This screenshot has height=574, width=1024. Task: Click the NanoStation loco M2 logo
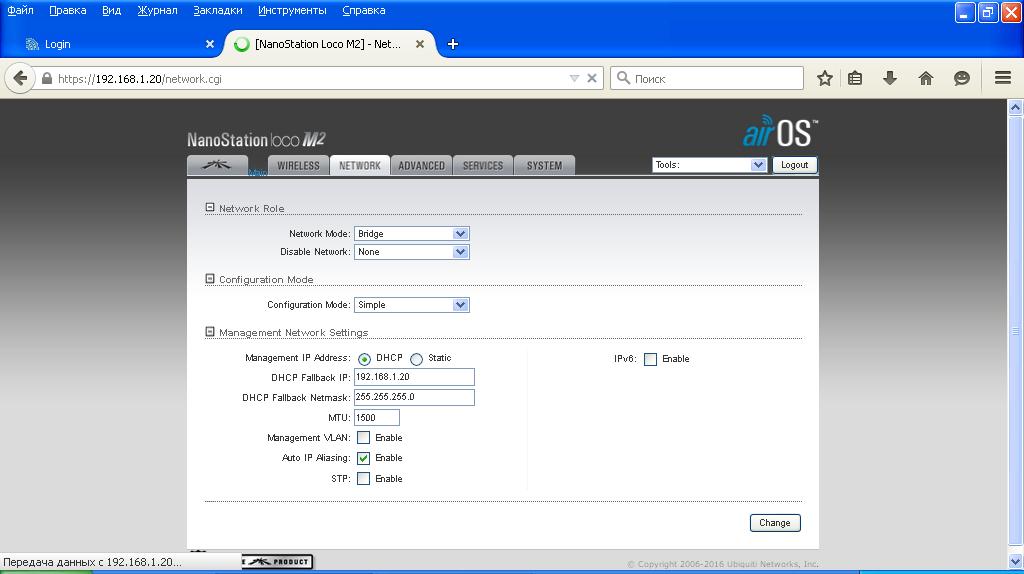[x=257, y=139]
